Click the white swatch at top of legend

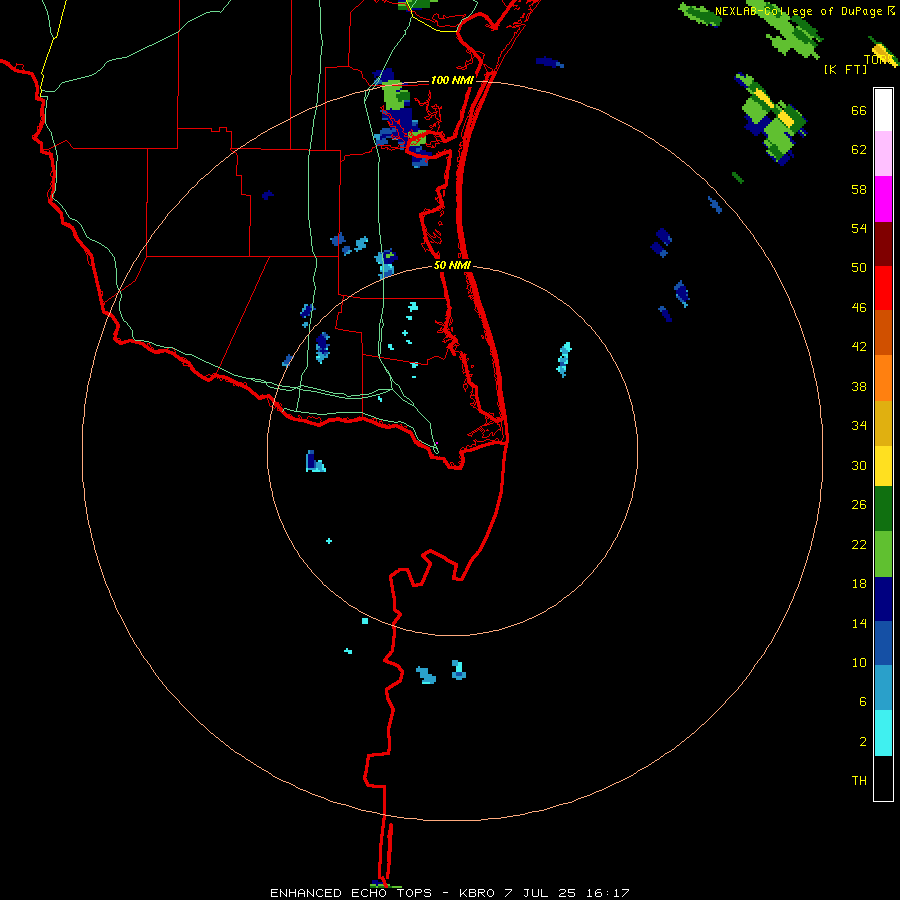(x=883, y=110)
